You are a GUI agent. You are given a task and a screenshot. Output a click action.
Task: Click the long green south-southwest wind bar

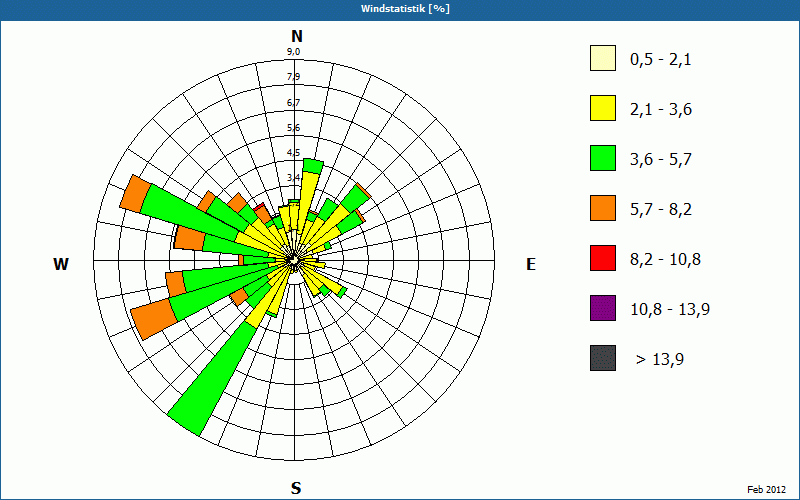tap(212, 380)
